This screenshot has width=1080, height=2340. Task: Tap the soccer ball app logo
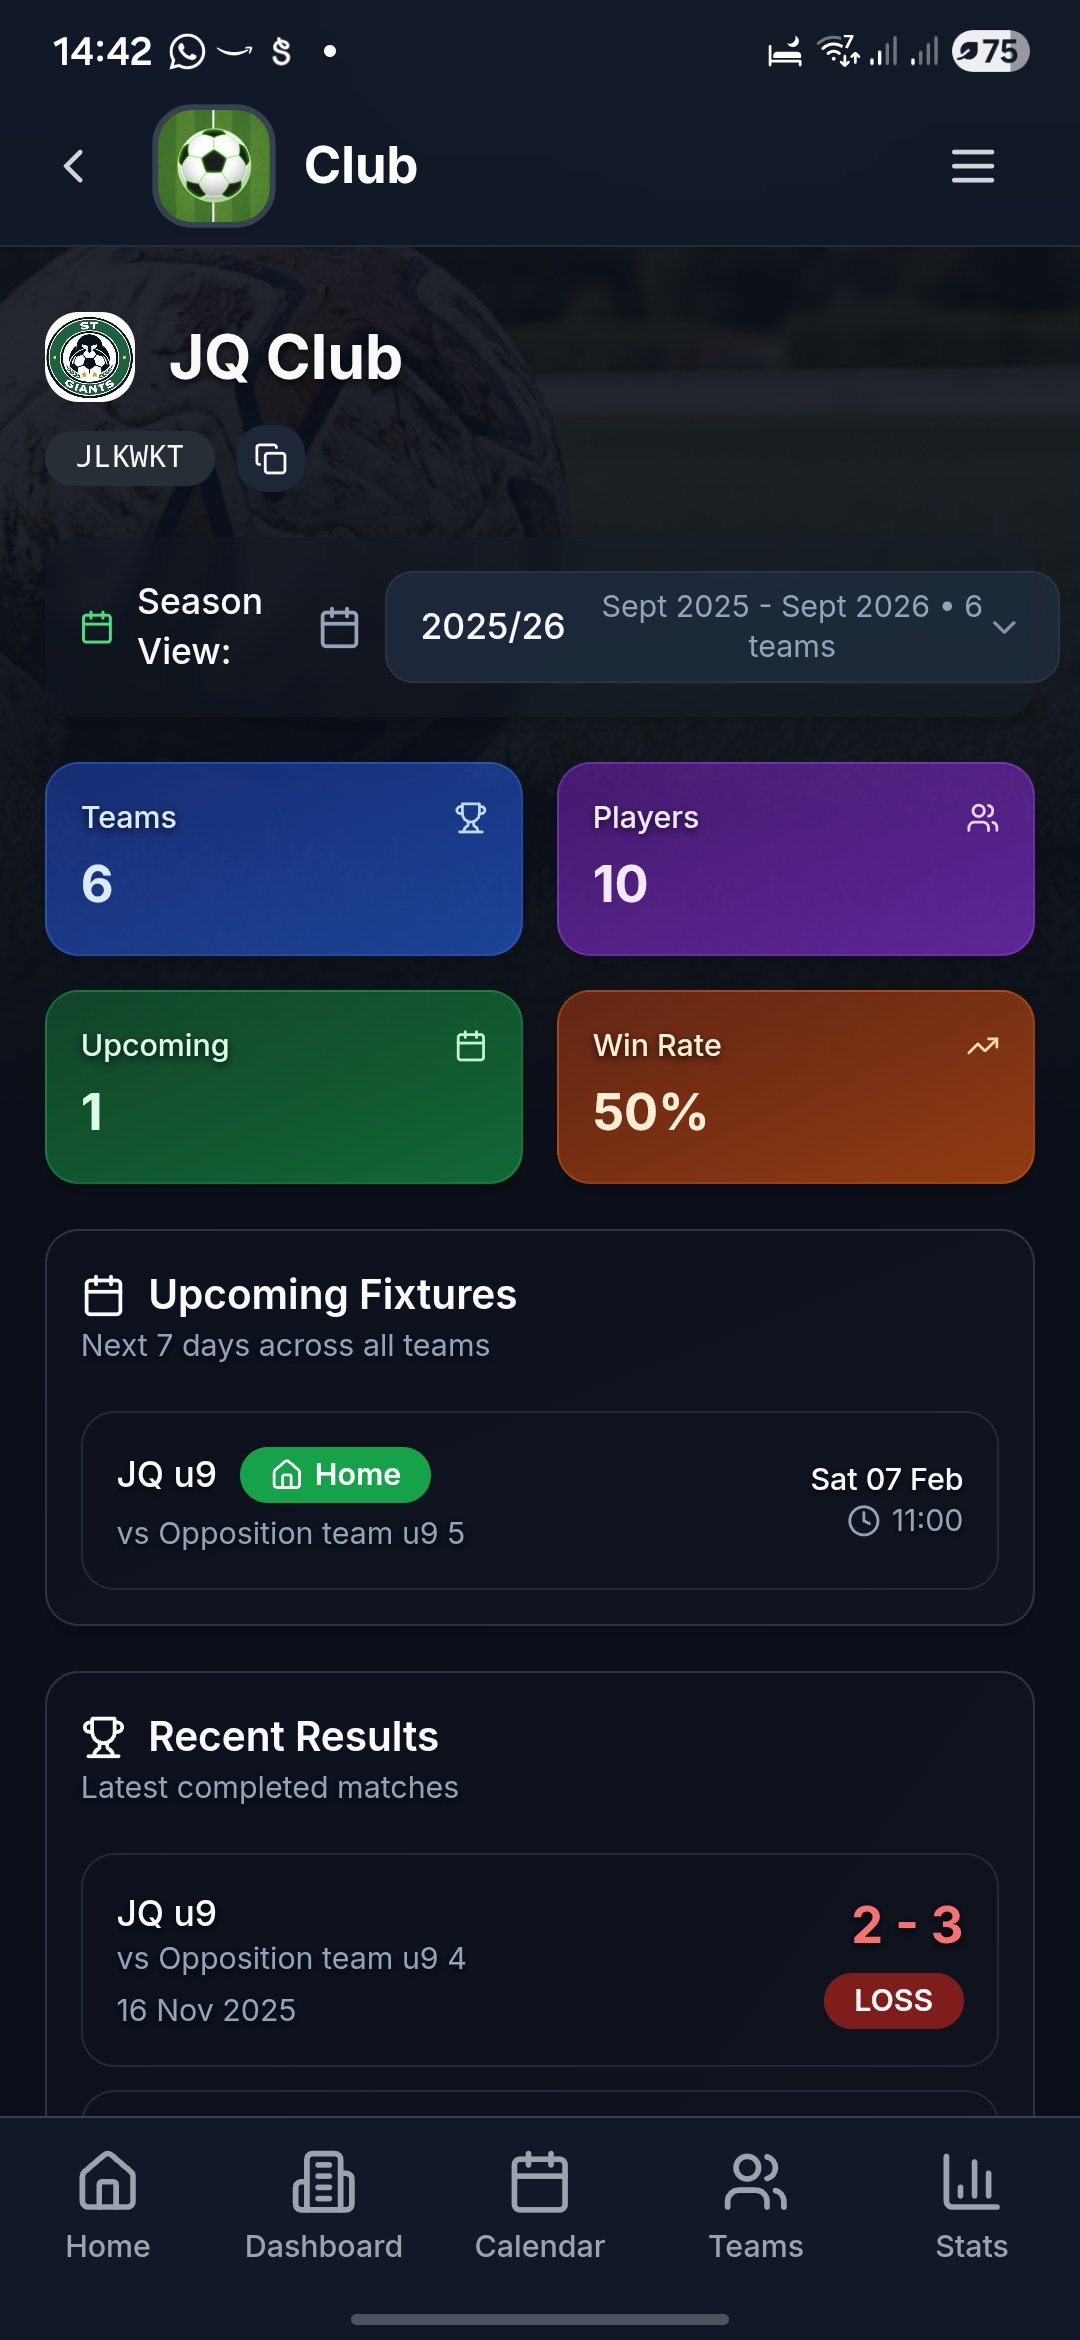pyautogui.click(x=214, y=166)
